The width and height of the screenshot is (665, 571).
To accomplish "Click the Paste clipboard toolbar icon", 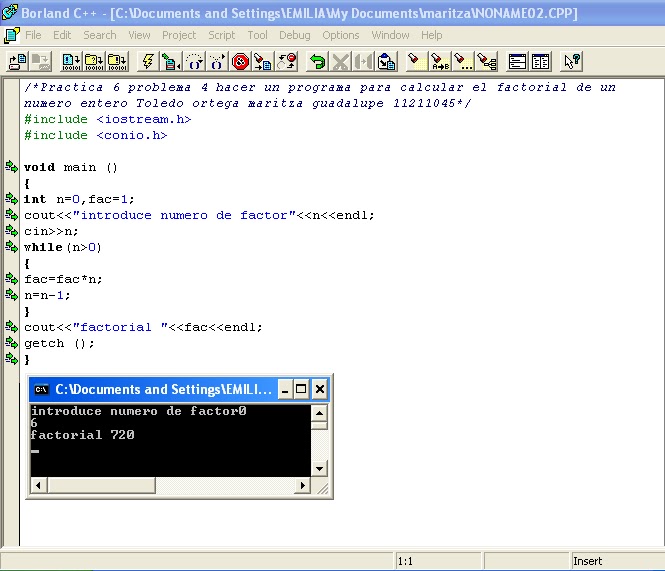I will 386,62.
